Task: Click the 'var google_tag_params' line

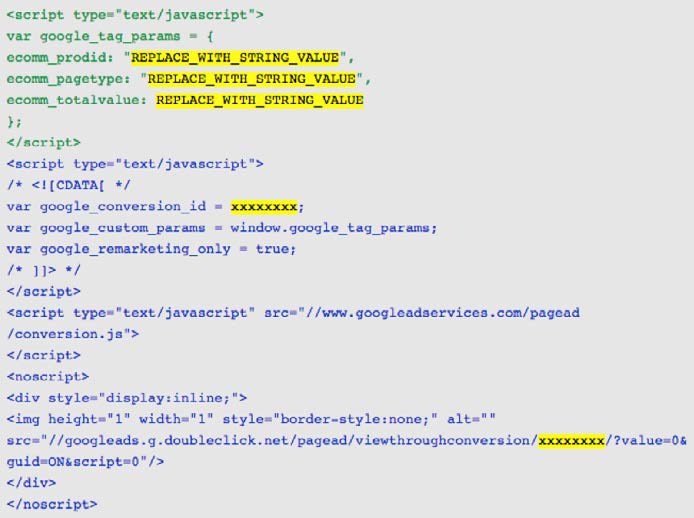Action: 110,36
